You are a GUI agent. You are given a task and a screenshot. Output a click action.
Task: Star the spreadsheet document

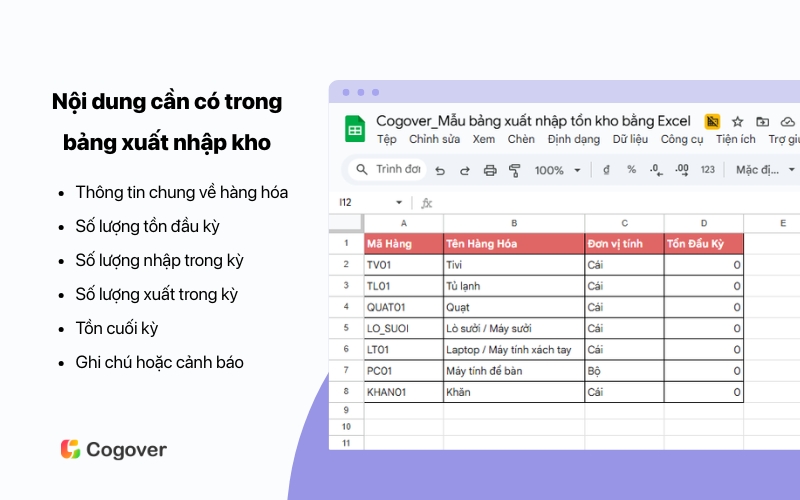tap(737, 122)
